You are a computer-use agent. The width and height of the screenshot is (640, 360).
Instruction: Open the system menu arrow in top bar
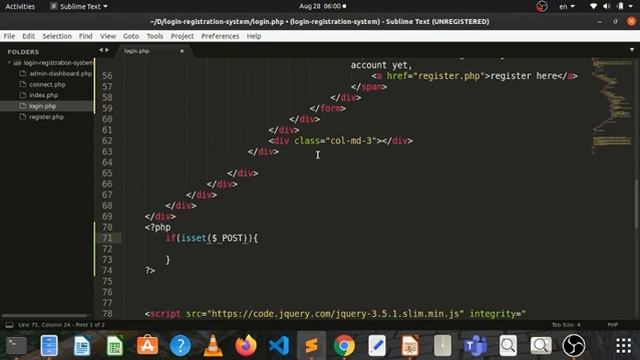point(631,6)
